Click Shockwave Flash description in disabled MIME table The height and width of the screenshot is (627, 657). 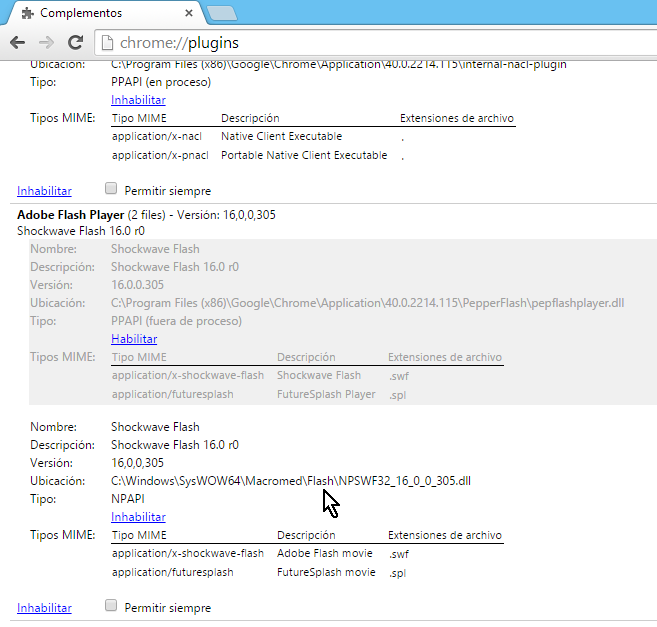pyautogui.click(x=318, y=375)
